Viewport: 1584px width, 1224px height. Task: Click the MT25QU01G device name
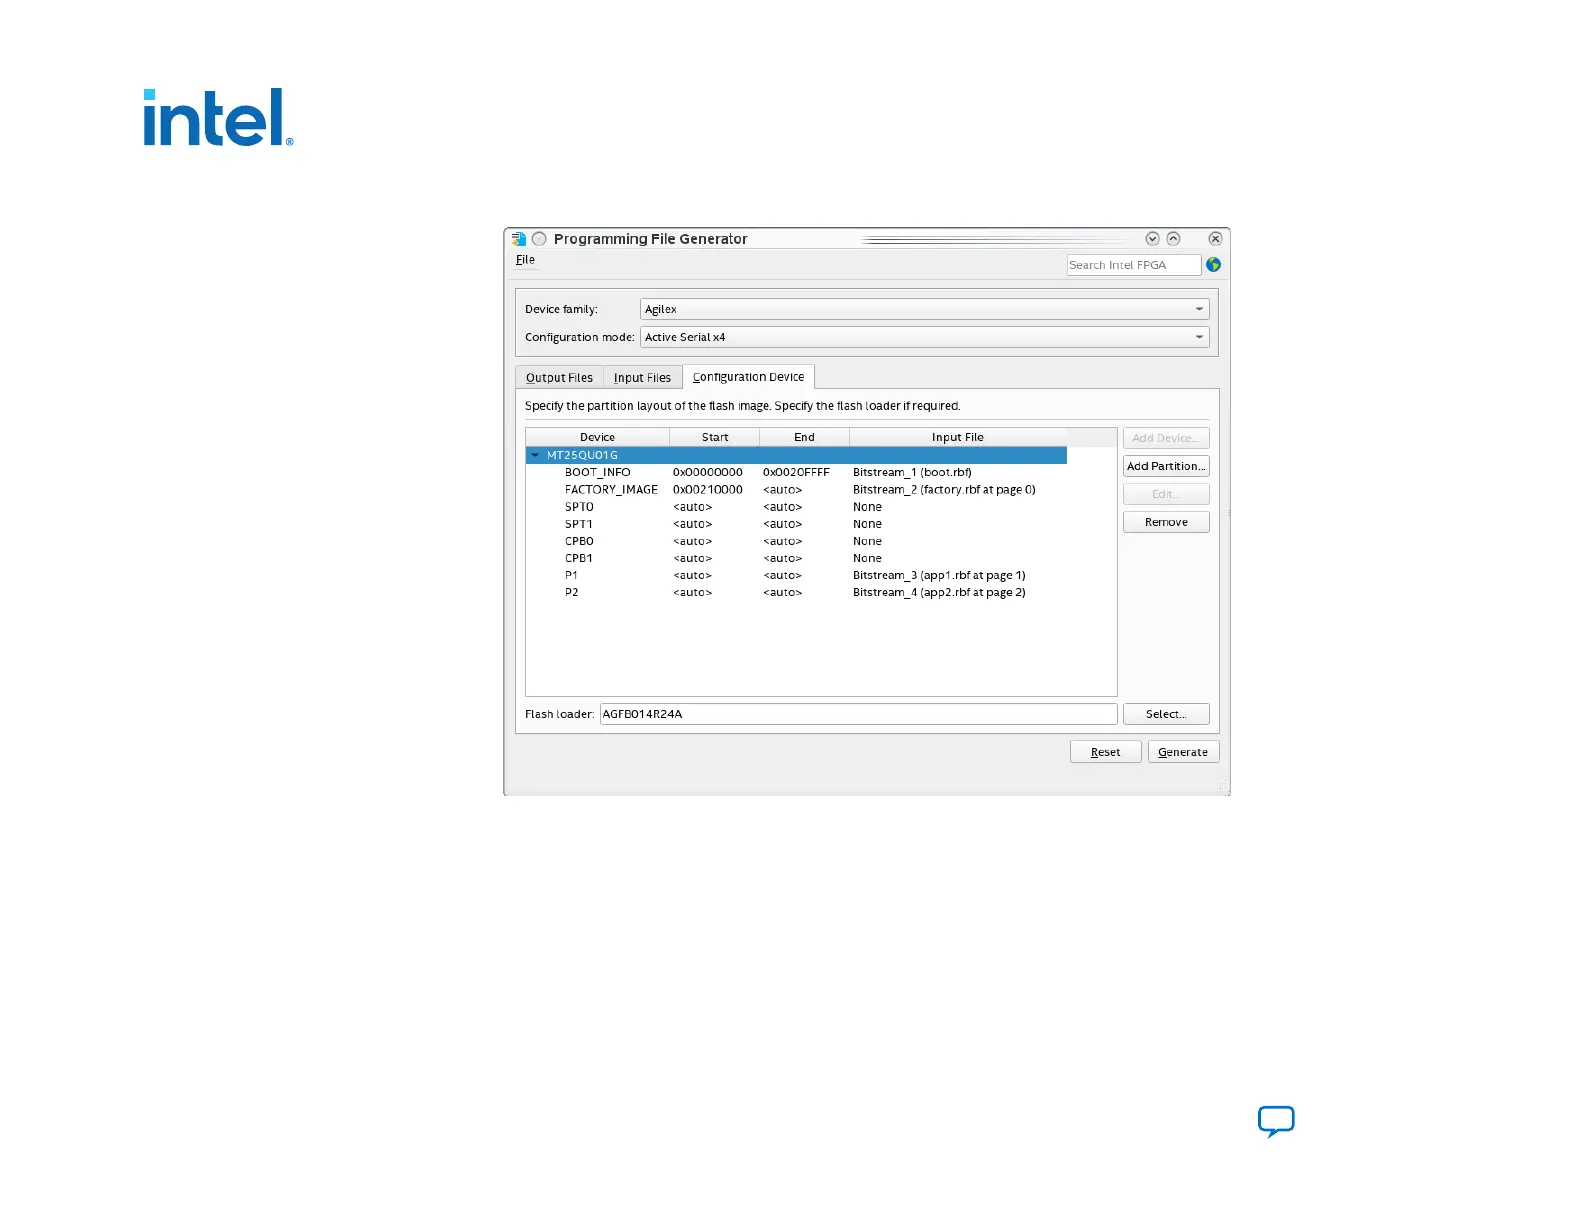[x=582, y=455]
